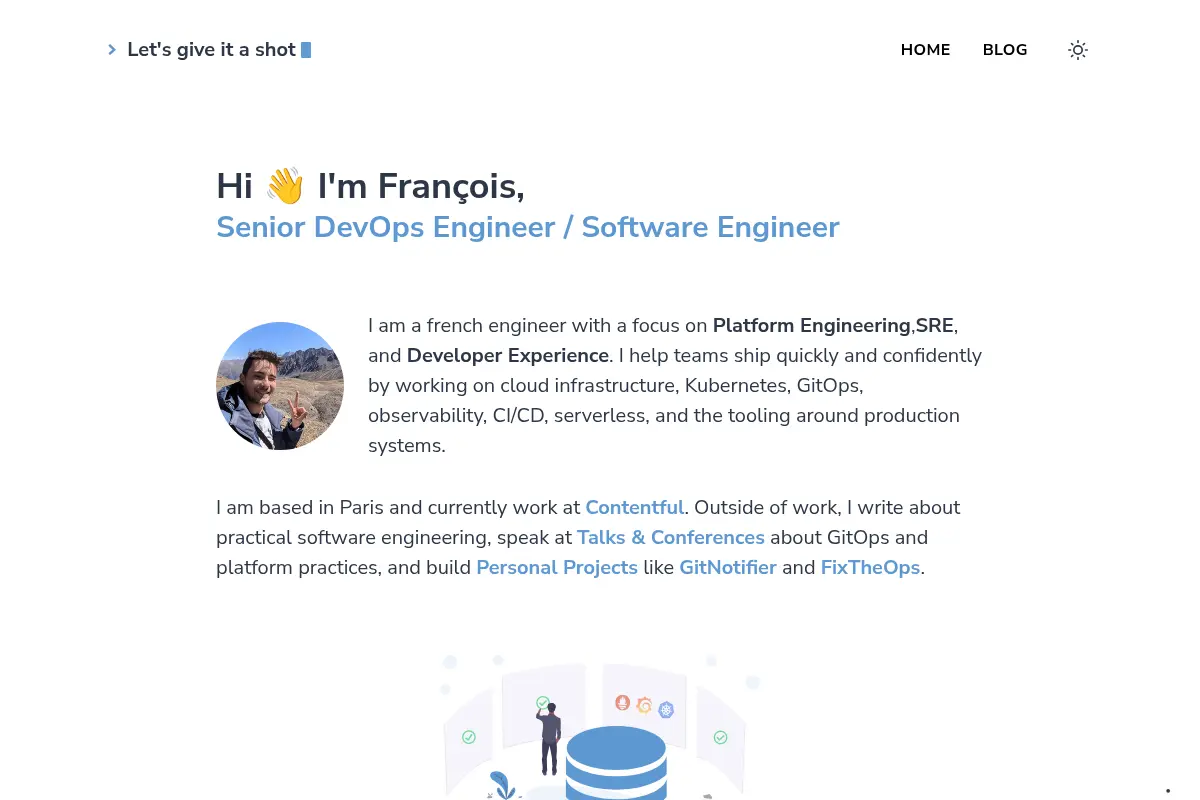Click "Senior DevOps Engineer / Software Engineer" heading
Viewport: 1200px width, 800px height.
pyautogui.click(x=528, y=227)
